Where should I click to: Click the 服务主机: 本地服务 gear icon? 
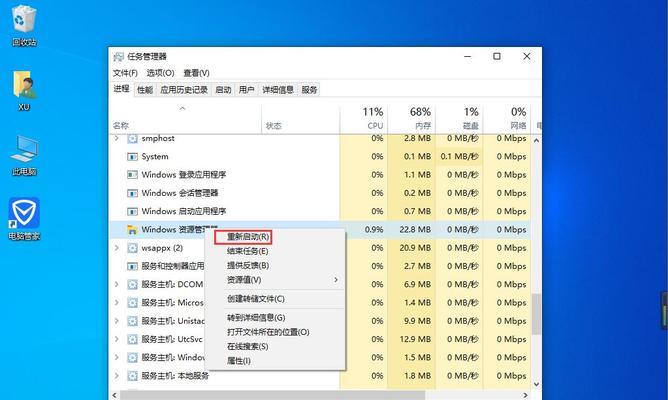[132, 376]
